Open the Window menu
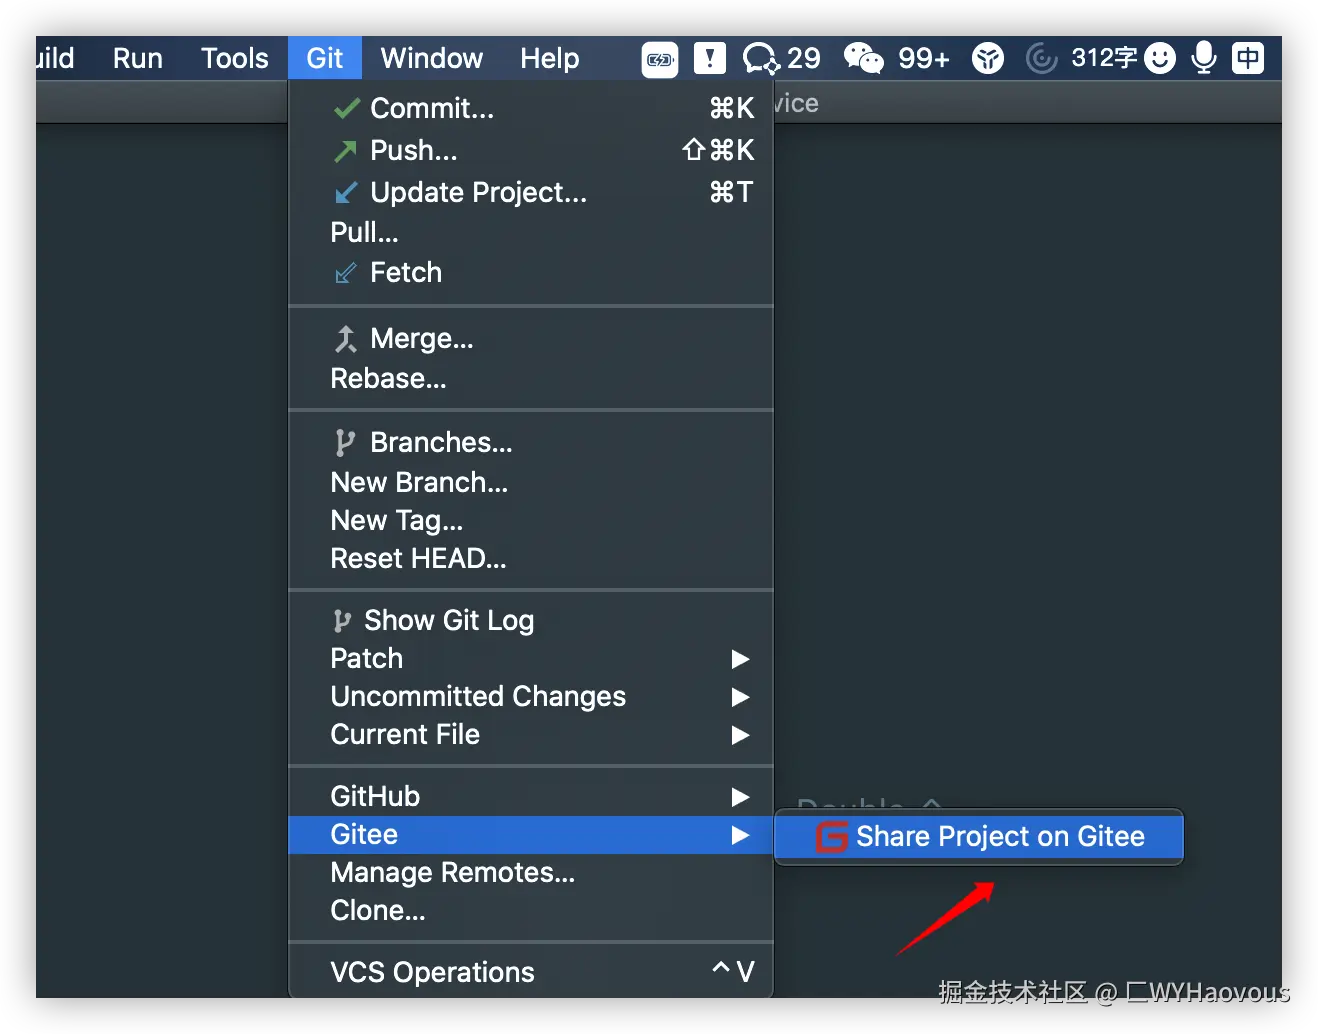 tap(431, 58)
